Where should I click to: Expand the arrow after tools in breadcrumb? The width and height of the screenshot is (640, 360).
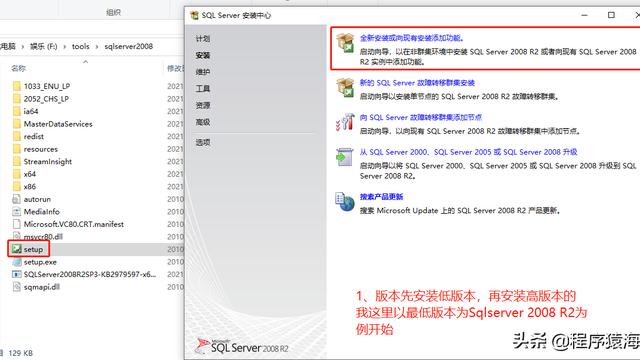coord(97,47)
